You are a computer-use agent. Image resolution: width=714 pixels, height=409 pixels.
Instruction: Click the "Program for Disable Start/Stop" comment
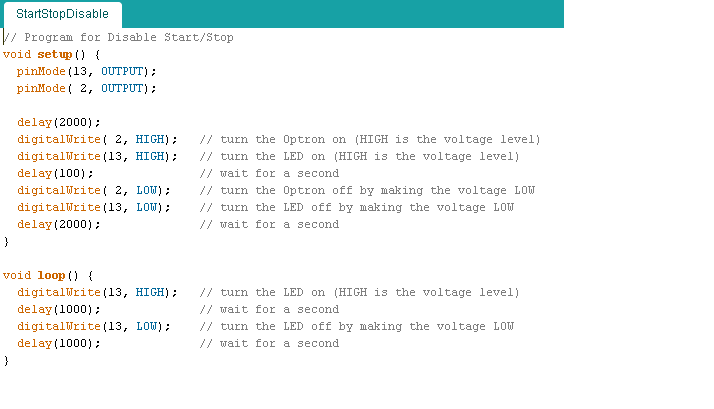click(x=124, y=38)
